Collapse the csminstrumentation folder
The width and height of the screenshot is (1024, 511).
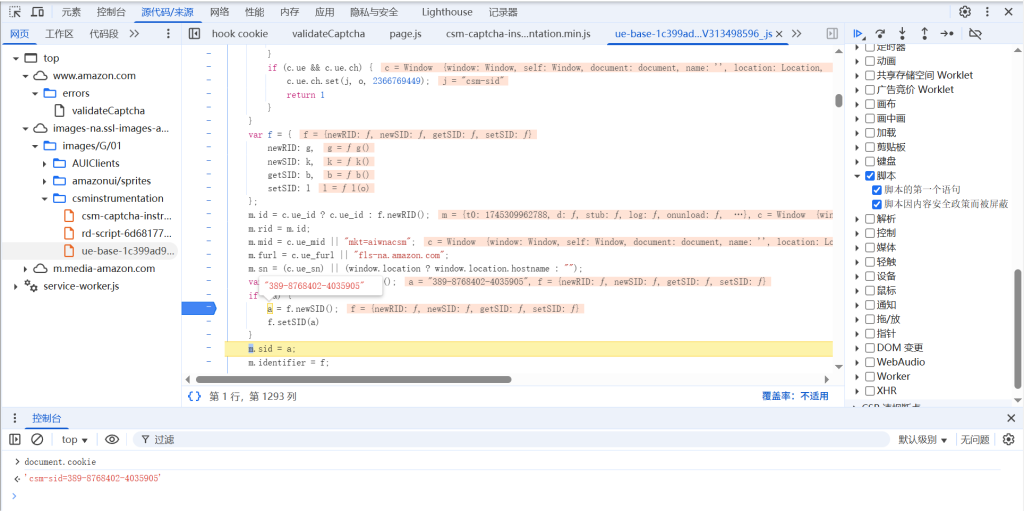pos(47,198)
